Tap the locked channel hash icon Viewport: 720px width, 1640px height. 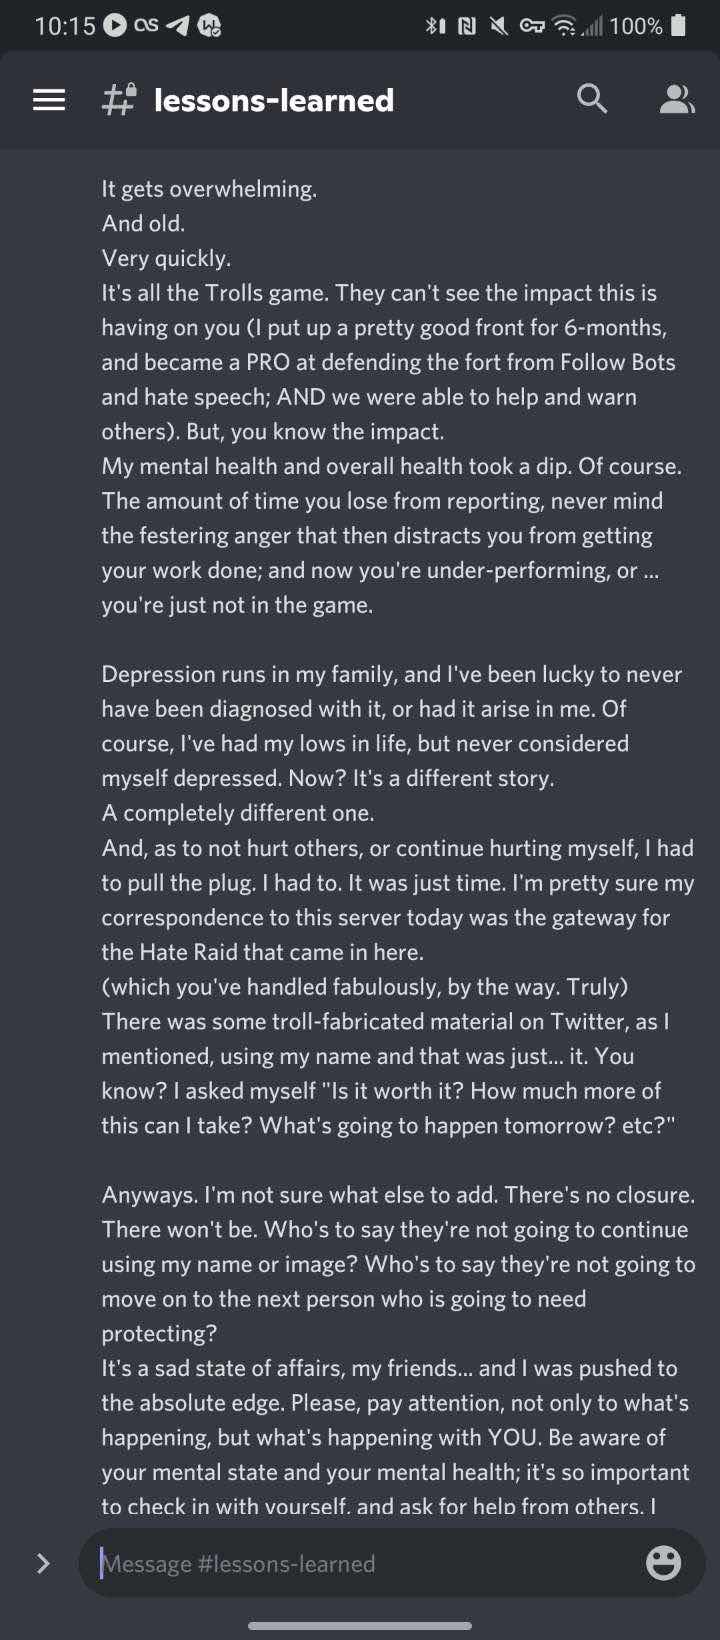(x=119, y=100)
